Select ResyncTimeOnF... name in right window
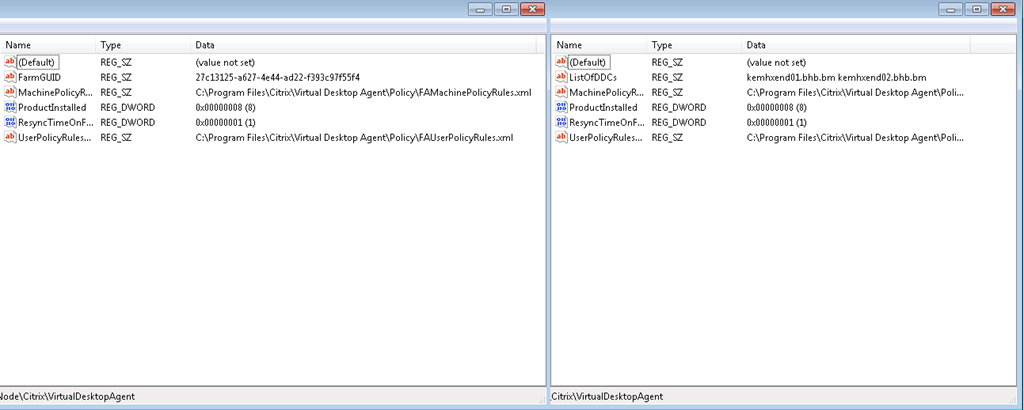The width and height of the screenshot is (1024, 410). click(x=606, y=122)
